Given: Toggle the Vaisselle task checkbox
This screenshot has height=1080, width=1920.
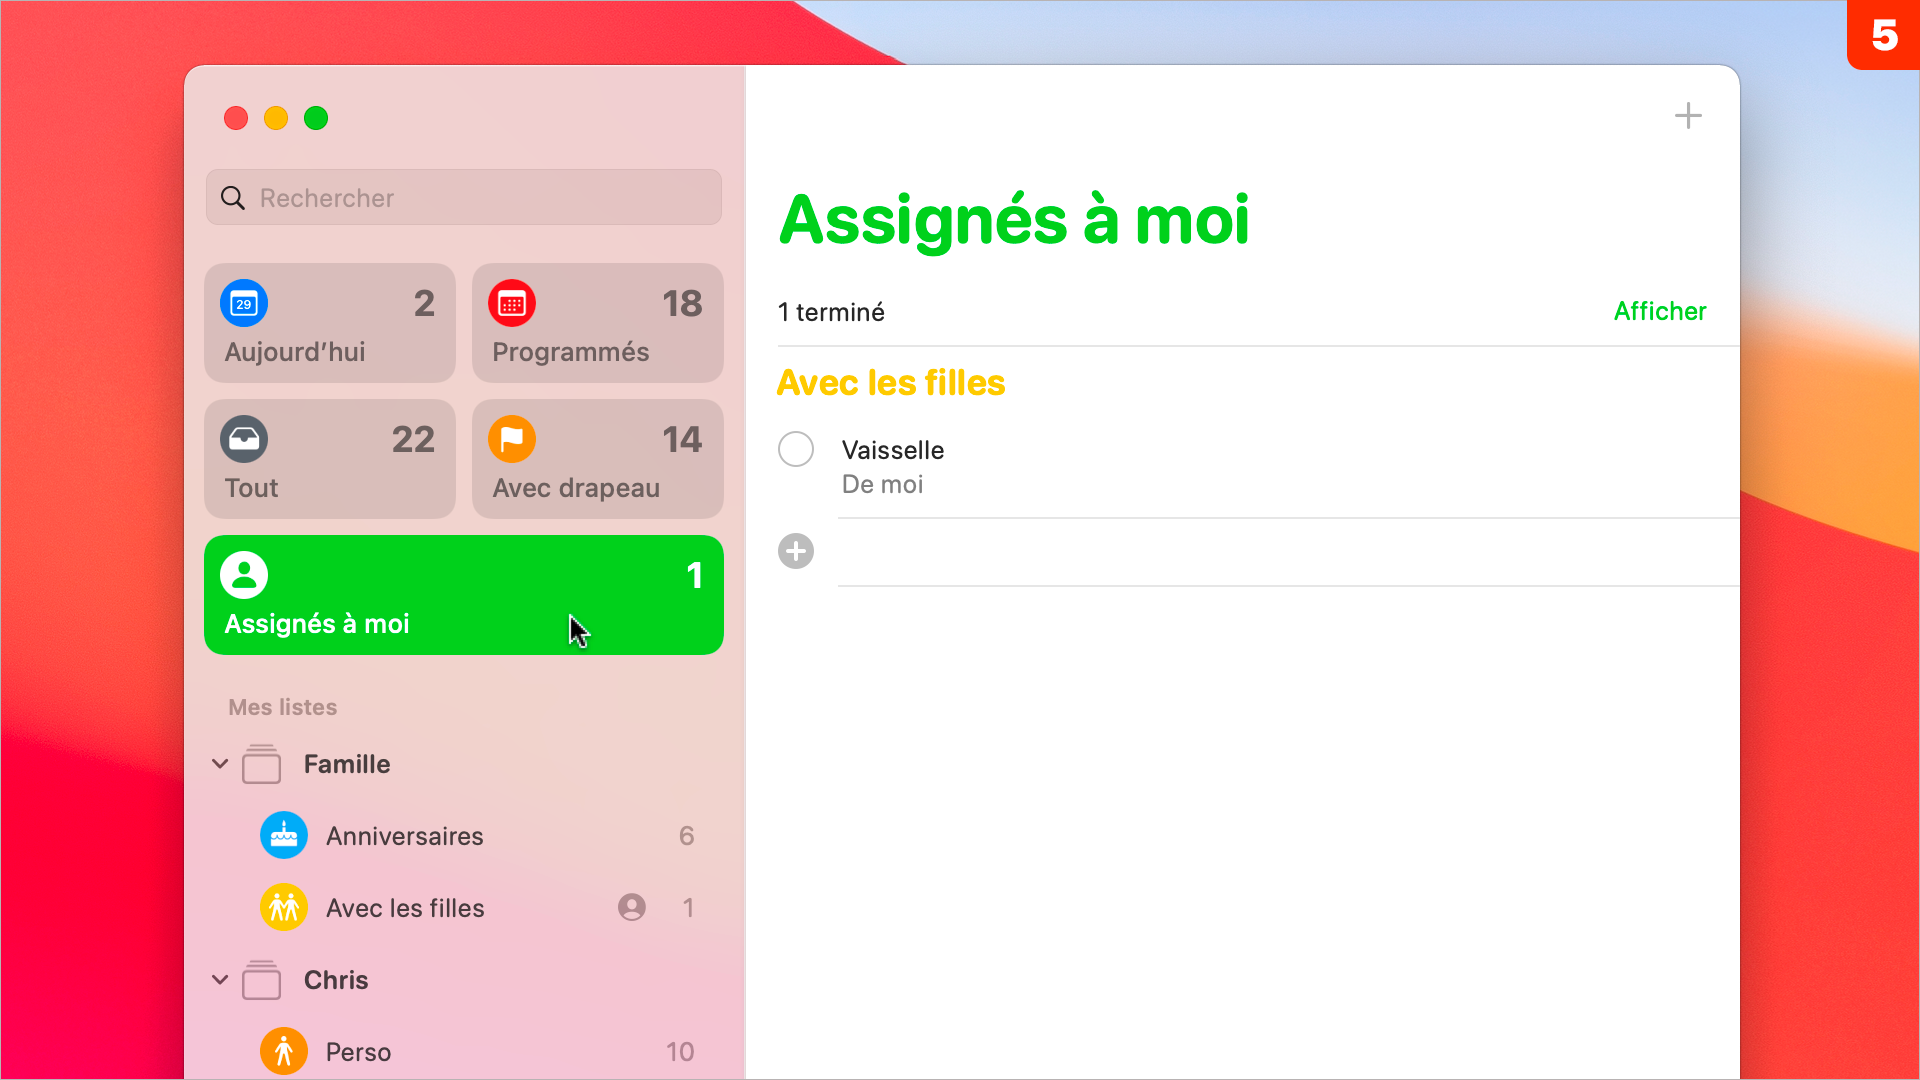Looking at the screenshot, I should [798, 450].
